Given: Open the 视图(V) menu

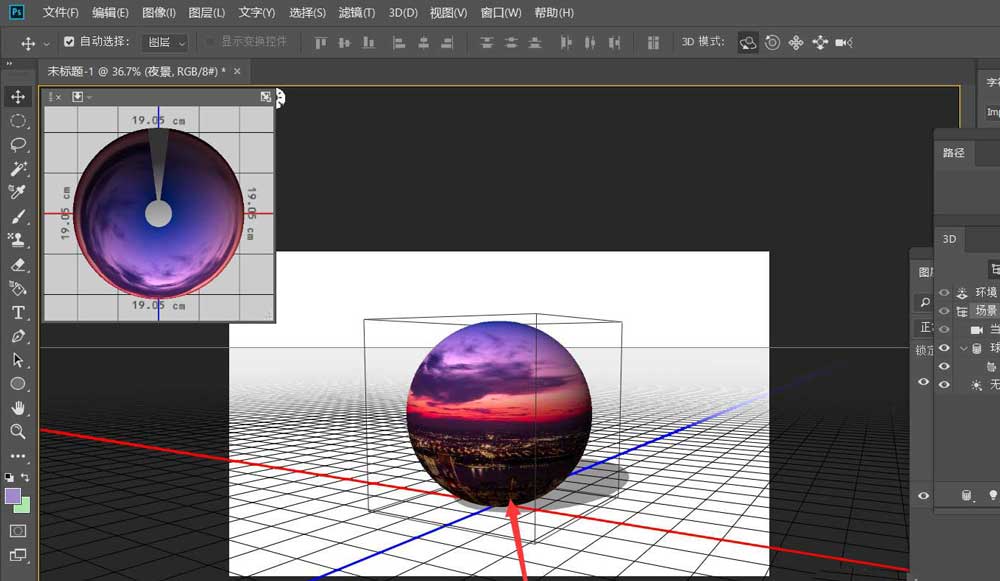Looking at the screenshot, I should (448, 13).
